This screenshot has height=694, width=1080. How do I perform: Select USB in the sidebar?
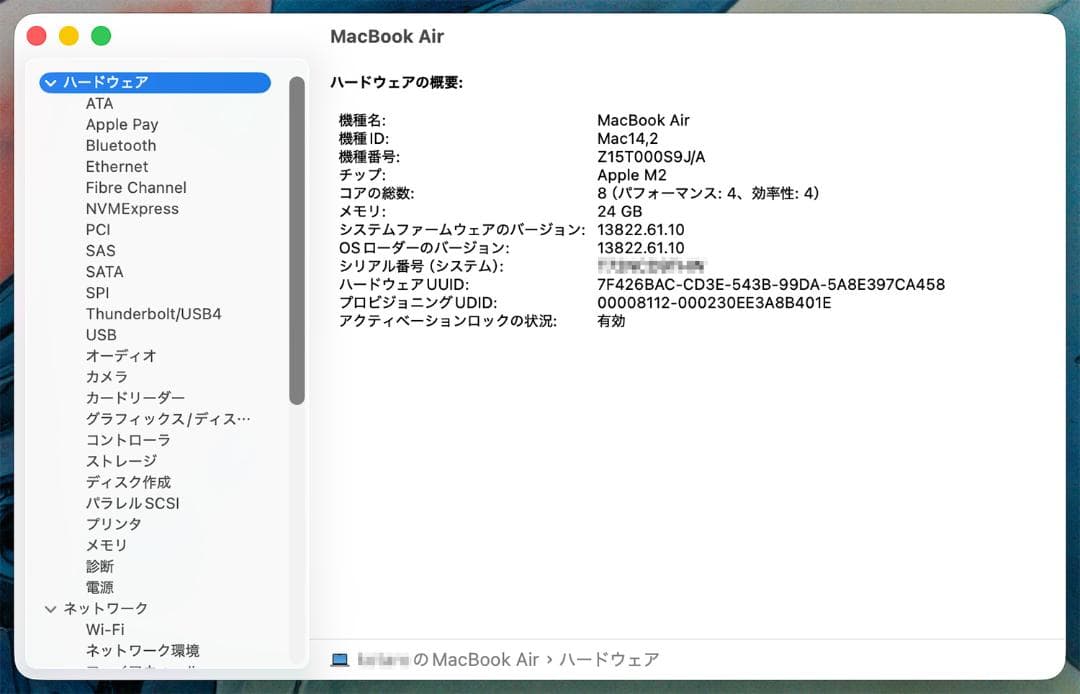coord(101,334)
